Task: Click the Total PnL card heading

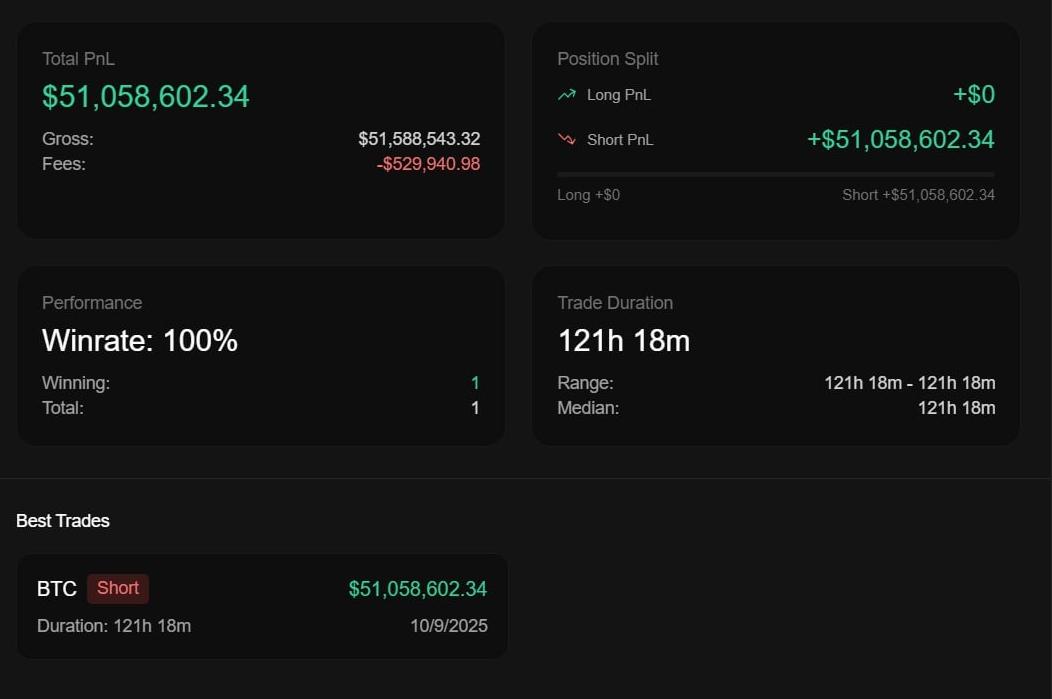Action: 78,59
